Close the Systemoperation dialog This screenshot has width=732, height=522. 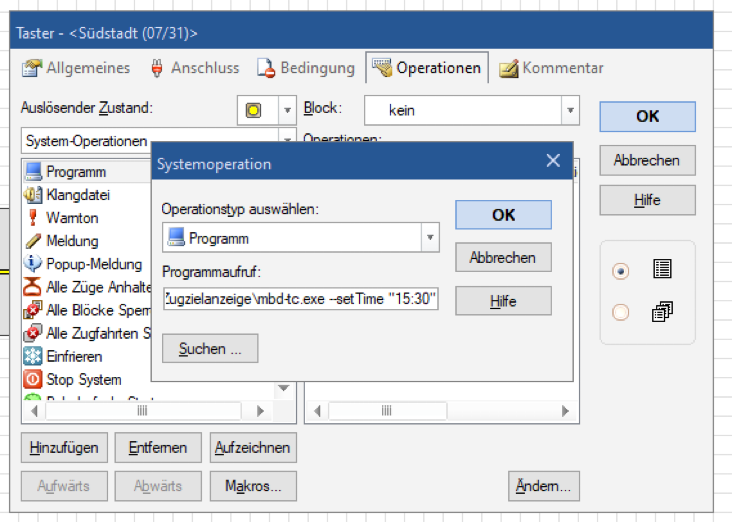pyautogui.click(x=553, y=161)
